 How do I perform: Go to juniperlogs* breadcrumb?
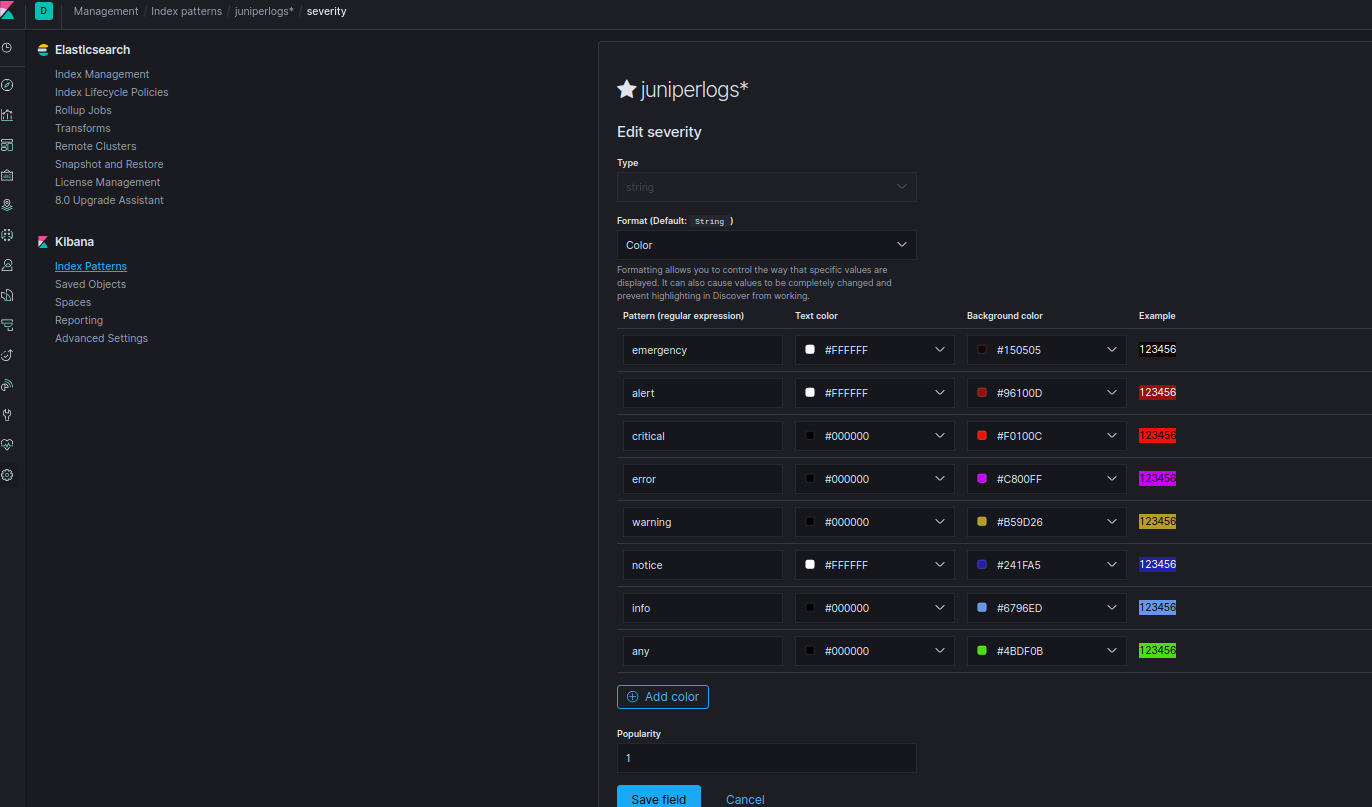tap(264, 11)
